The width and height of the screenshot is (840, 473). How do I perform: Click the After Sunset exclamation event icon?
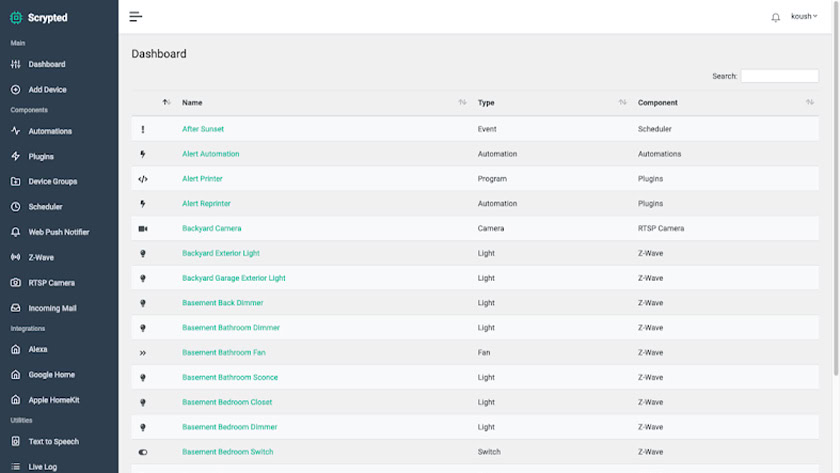pyautogui.click(x=142, y=129)
